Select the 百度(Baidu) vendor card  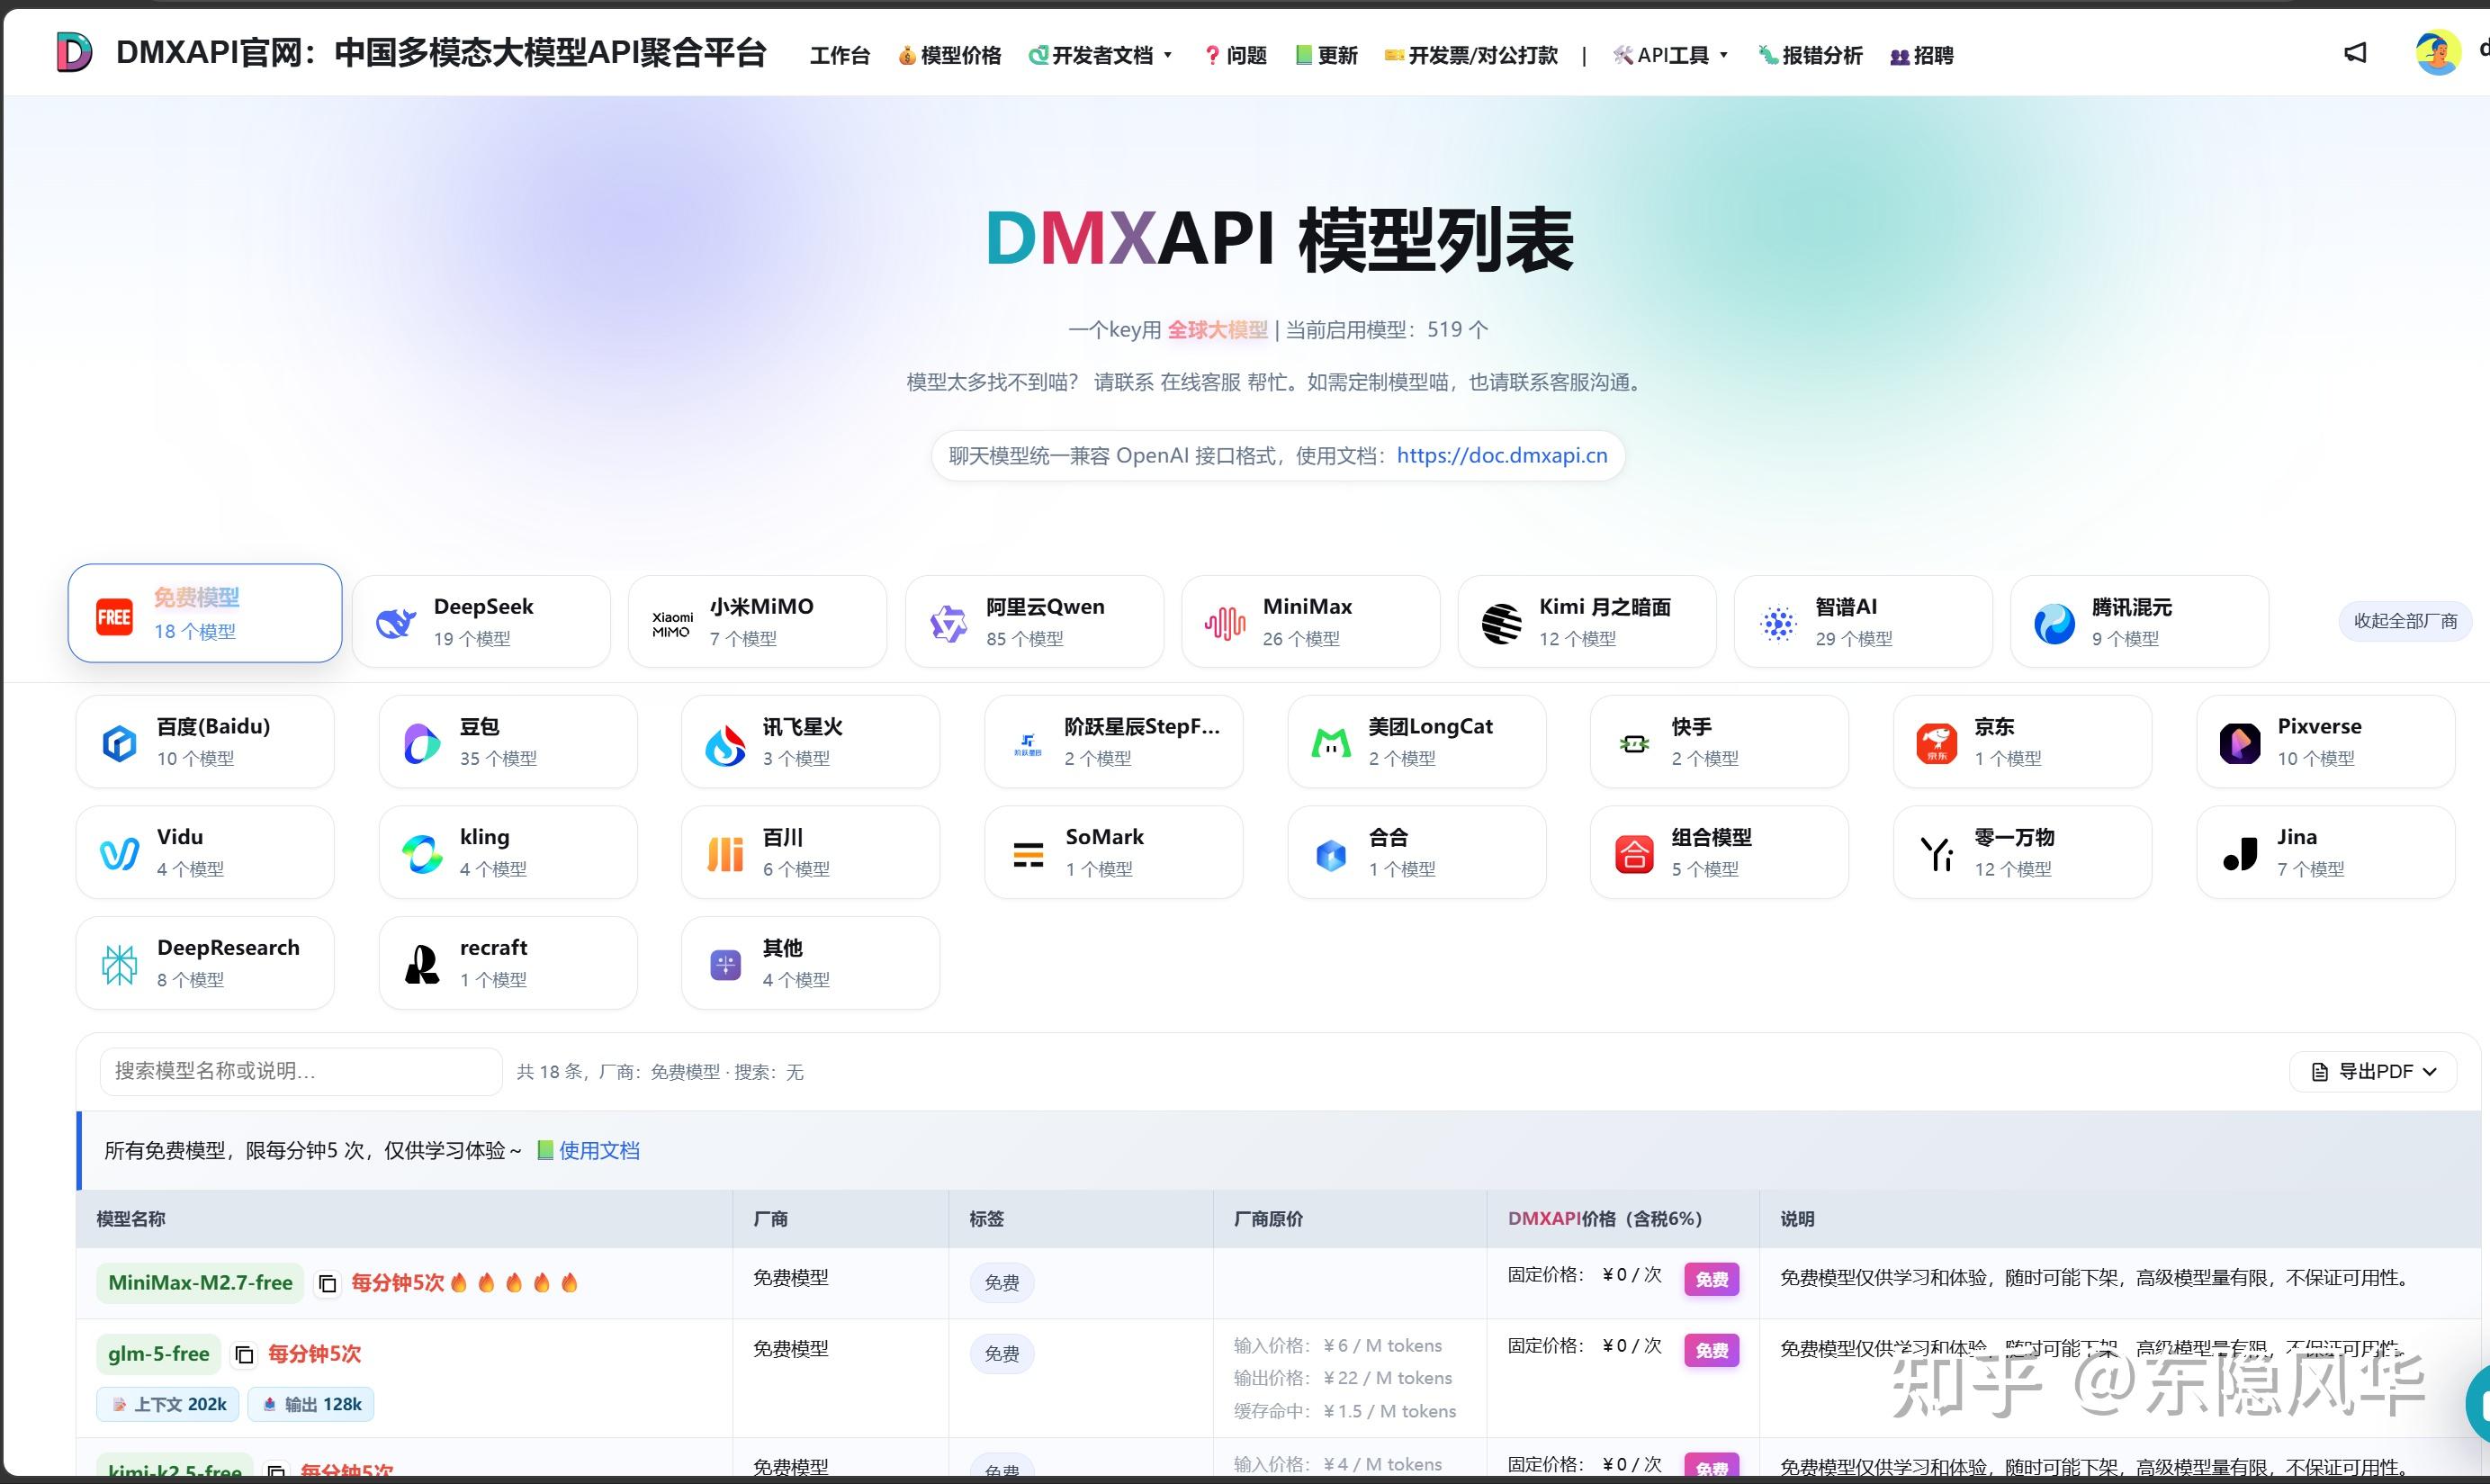(205, 742)
